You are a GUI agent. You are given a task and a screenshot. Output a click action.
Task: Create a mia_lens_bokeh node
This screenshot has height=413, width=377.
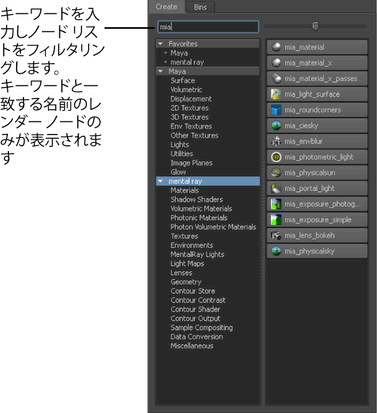click(x=317, y=235)
